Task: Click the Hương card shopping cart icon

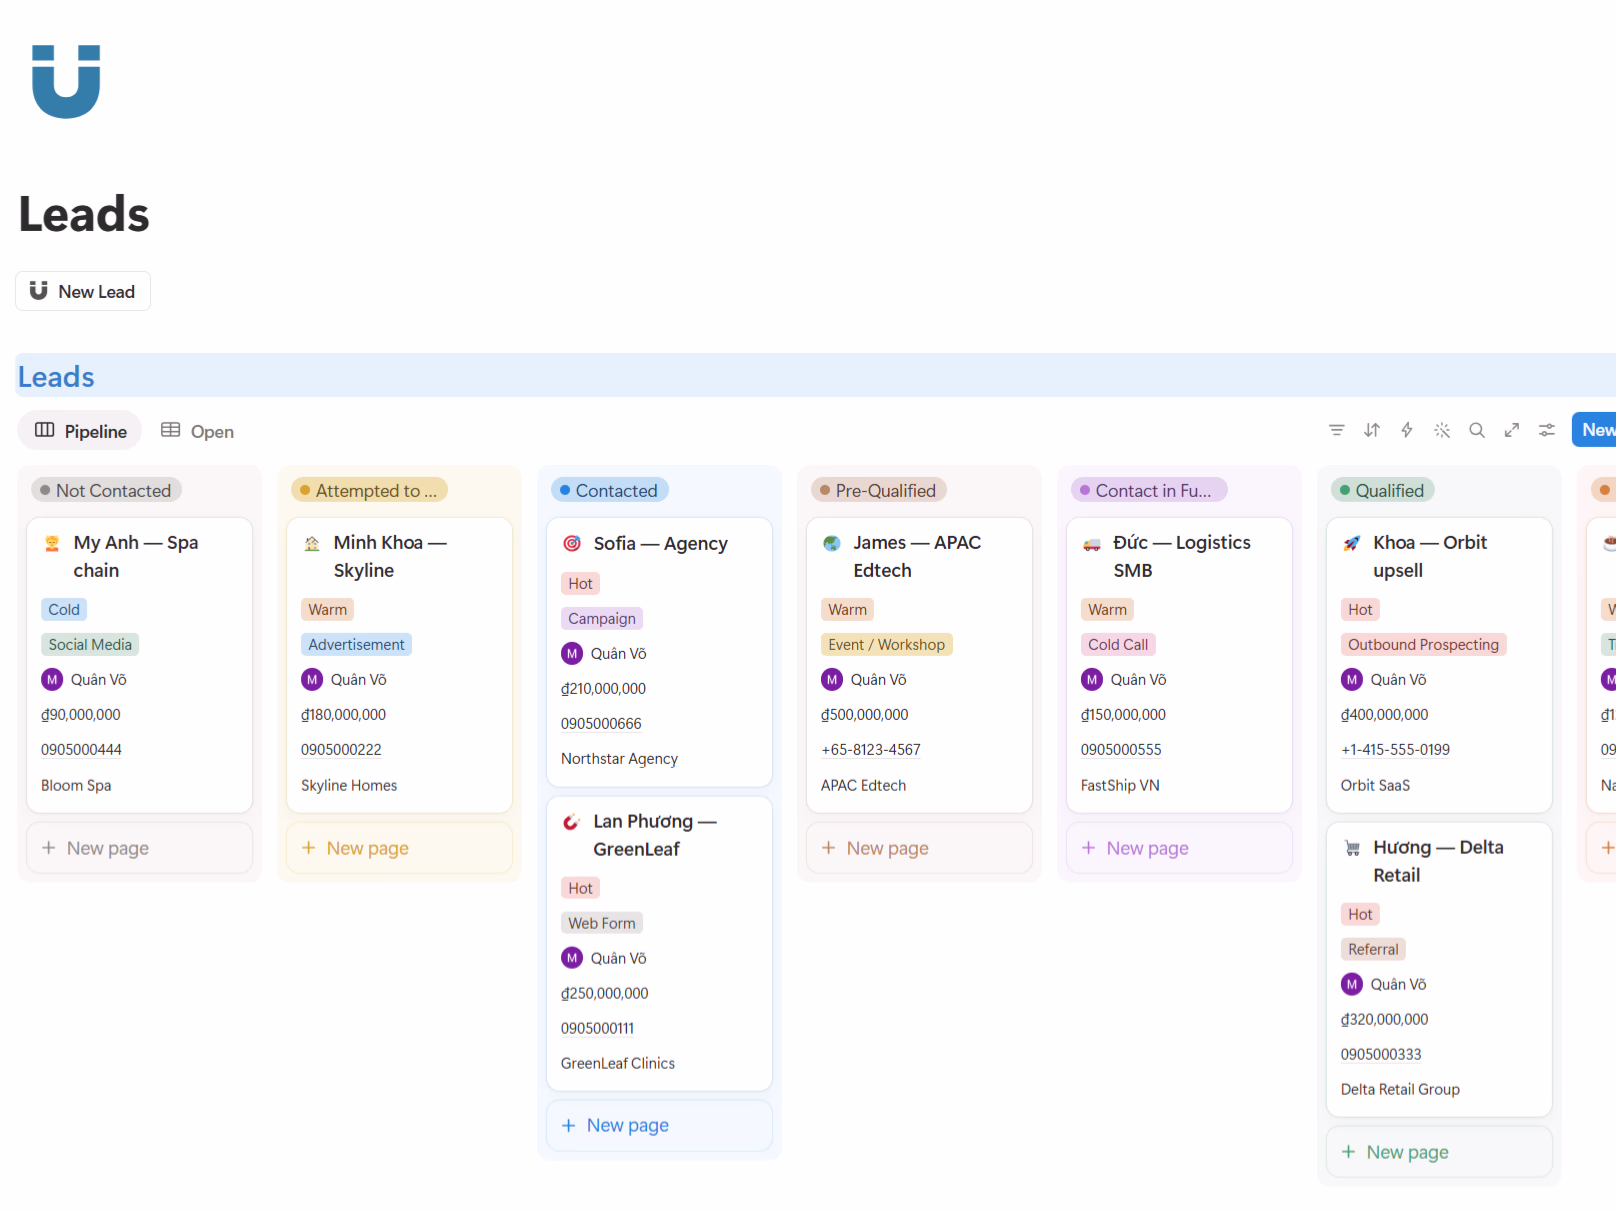Action: [1352, 848]
